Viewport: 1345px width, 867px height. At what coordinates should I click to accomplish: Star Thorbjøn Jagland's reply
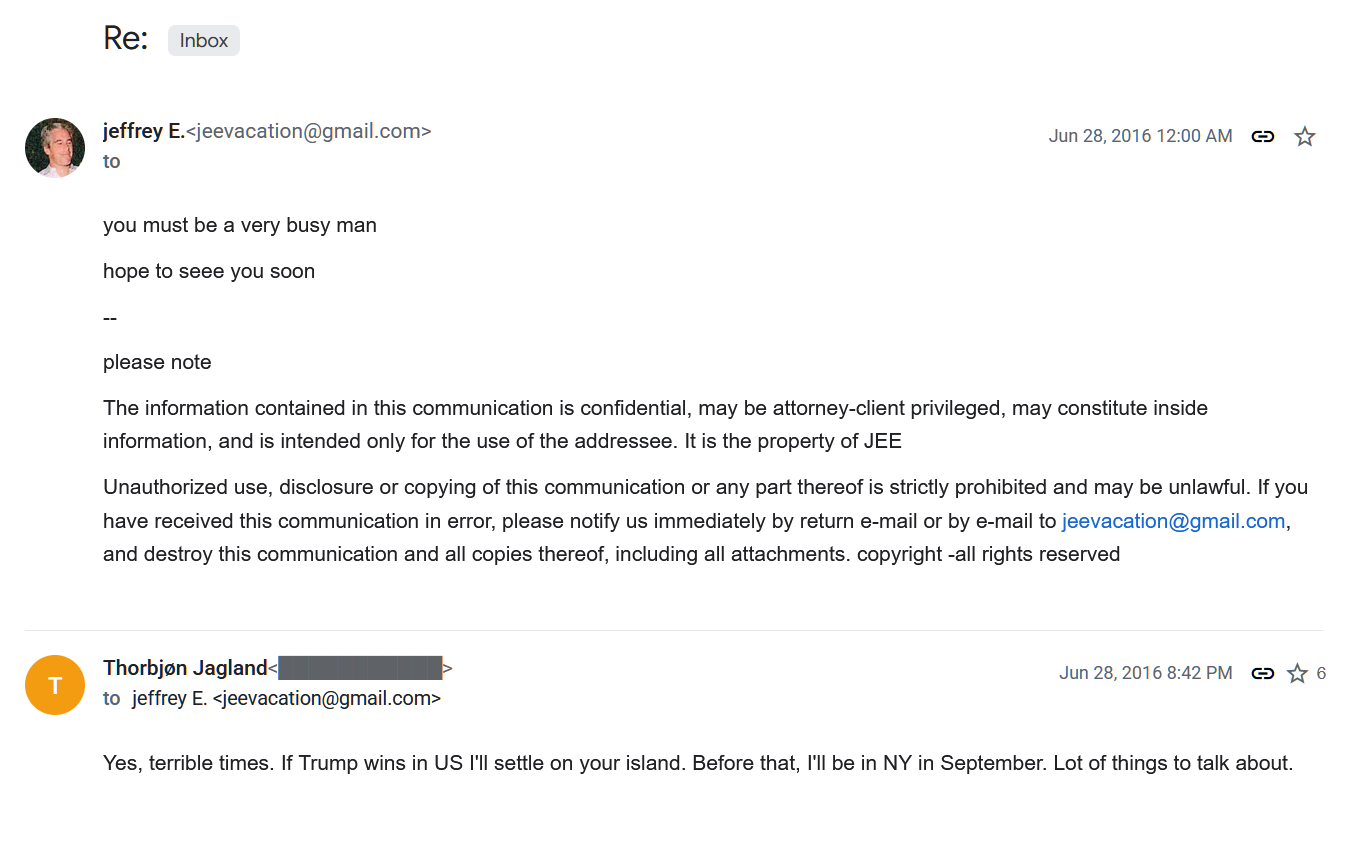(1297, 673)
